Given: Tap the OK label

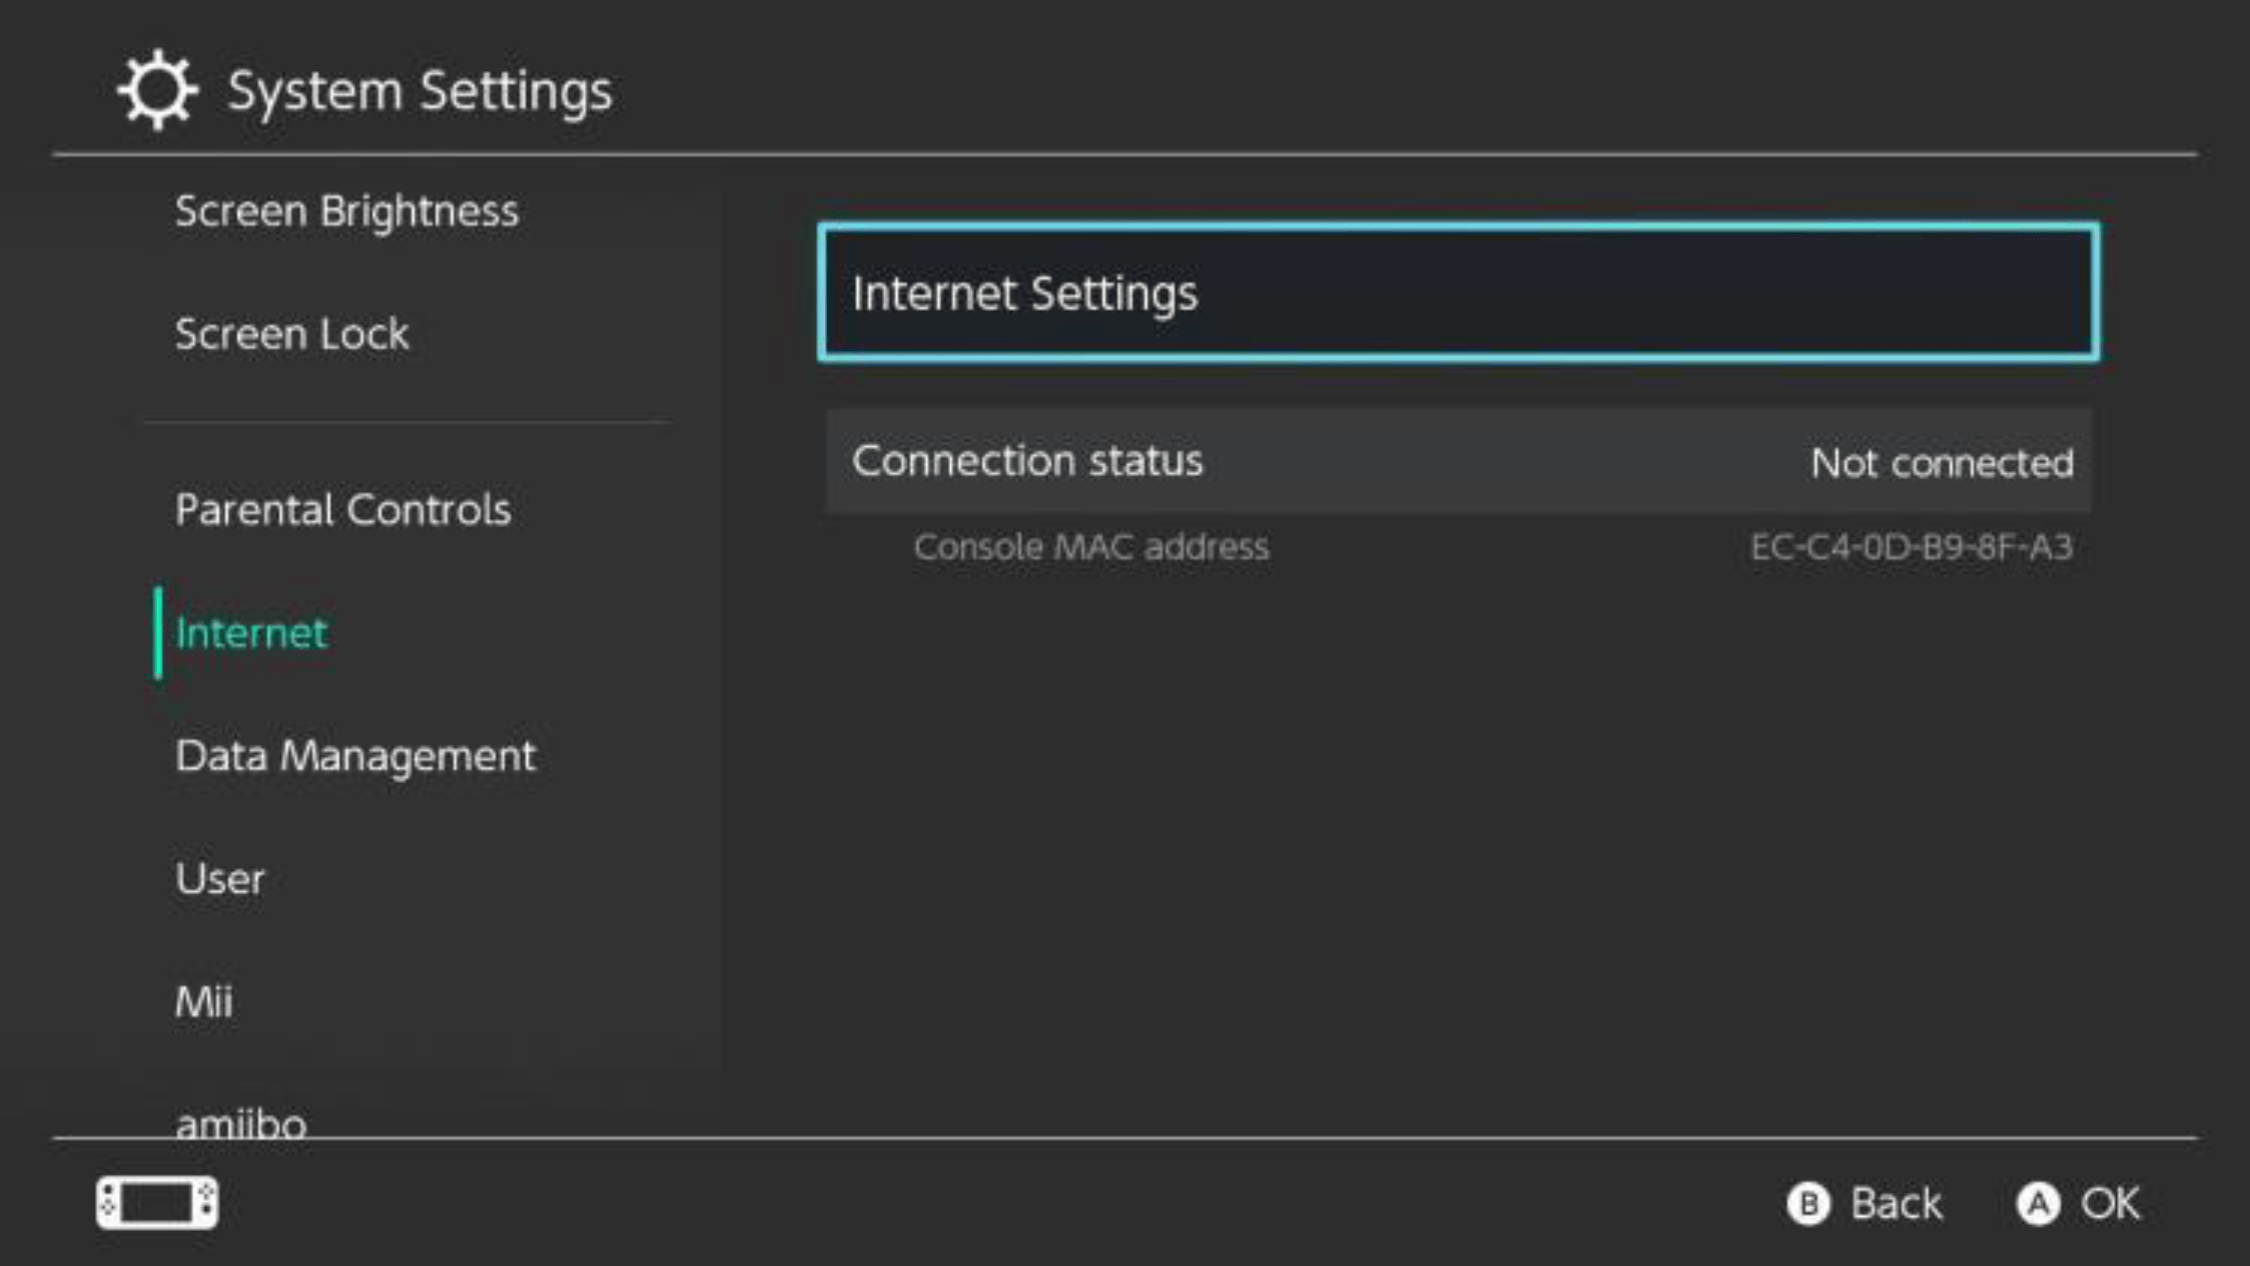Looking at the screenshot, I should coord(2110,1204).
